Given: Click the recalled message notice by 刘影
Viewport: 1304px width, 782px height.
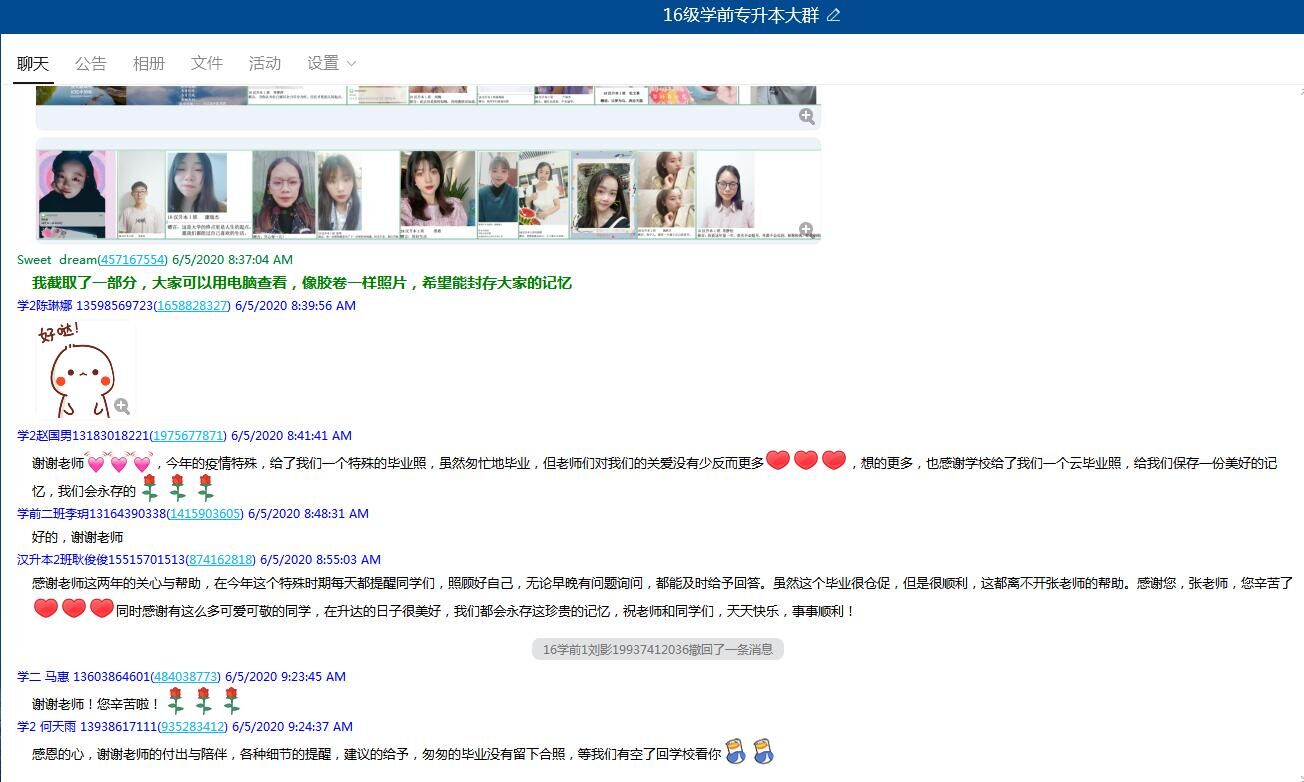Looking at the screenshot, I should point(657,650).
